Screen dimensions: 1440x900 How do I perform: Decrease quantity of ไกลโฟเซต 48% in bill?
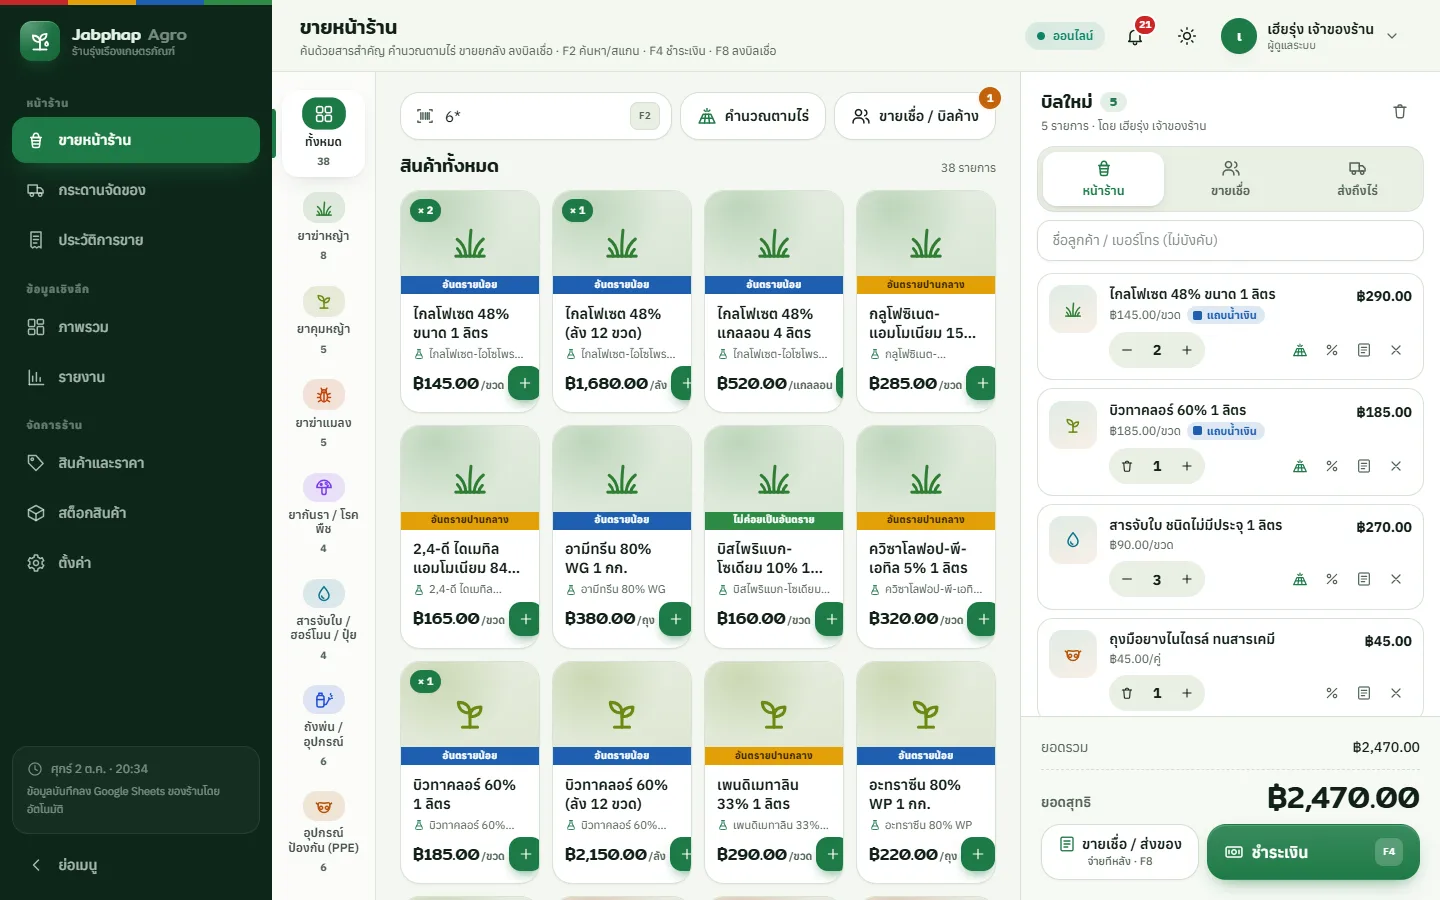1127,350
